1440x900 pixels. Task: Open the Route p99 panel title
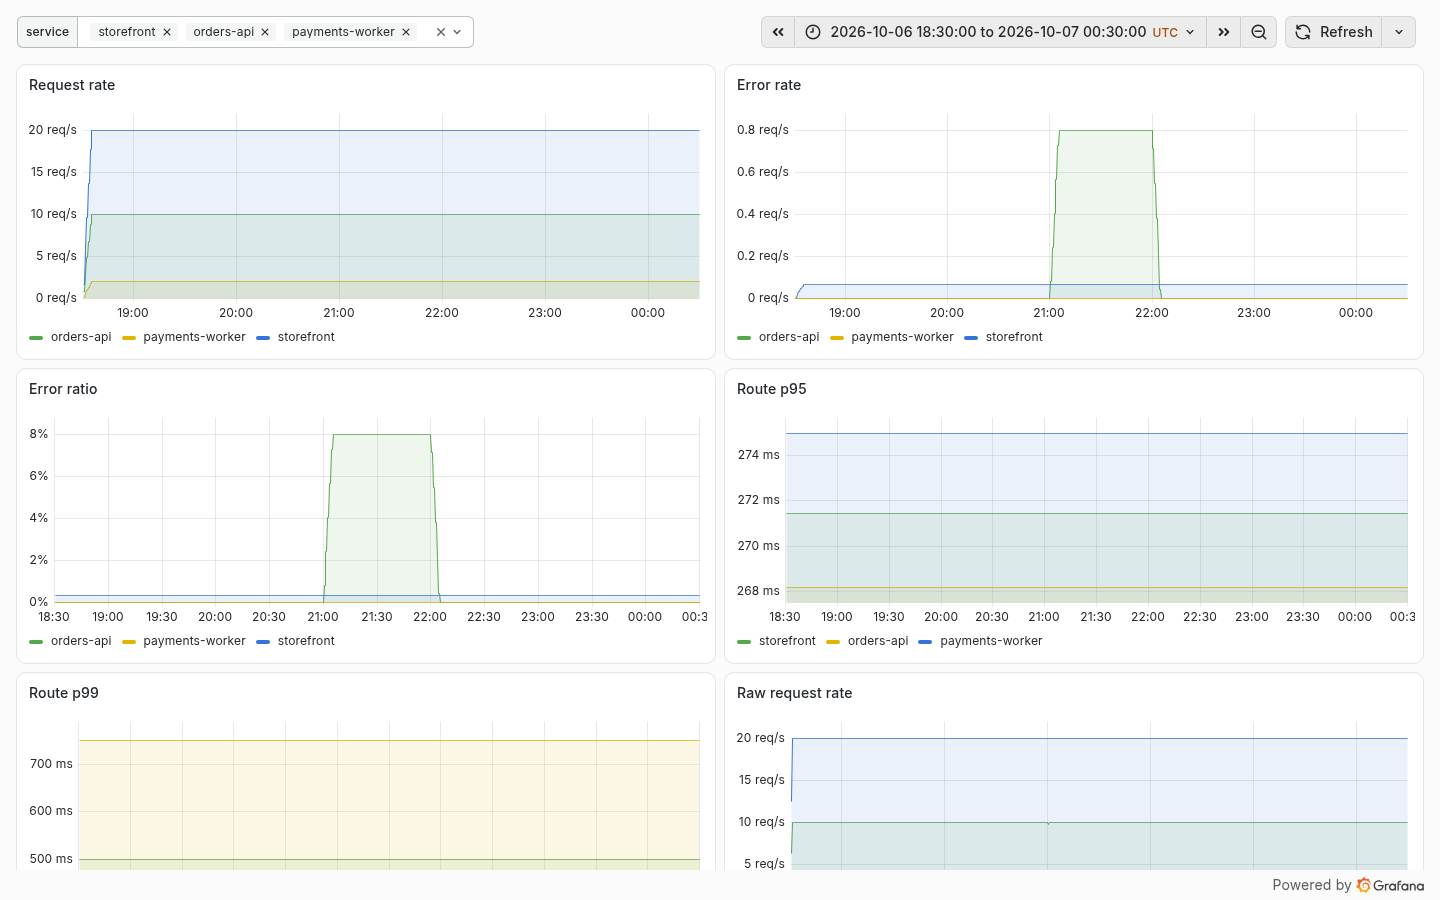point(64,693)
